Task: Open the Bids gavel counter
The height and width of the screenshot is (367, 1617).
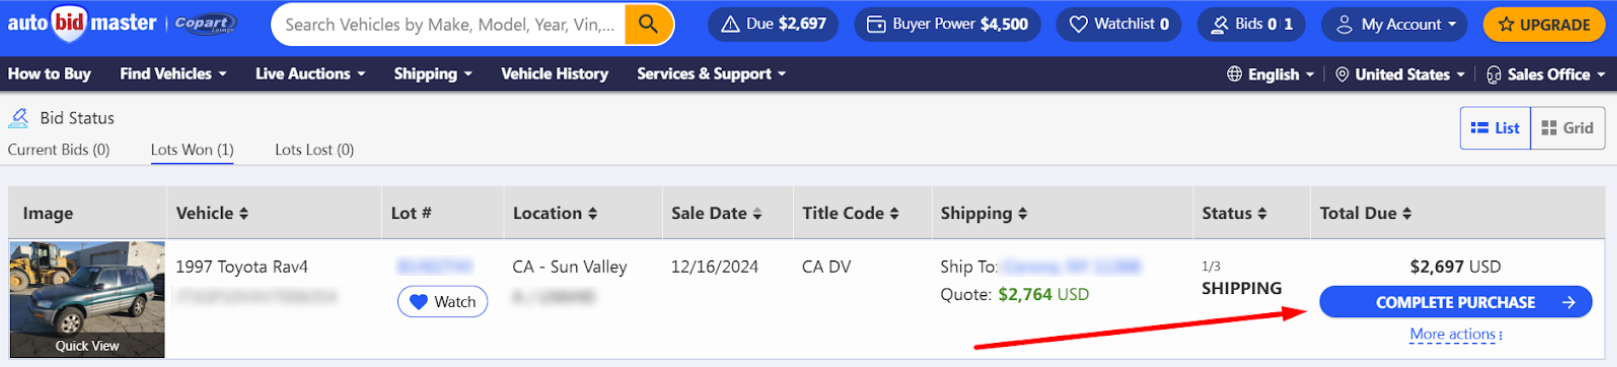Action: pyautogui.click(x=1251, y=24)
